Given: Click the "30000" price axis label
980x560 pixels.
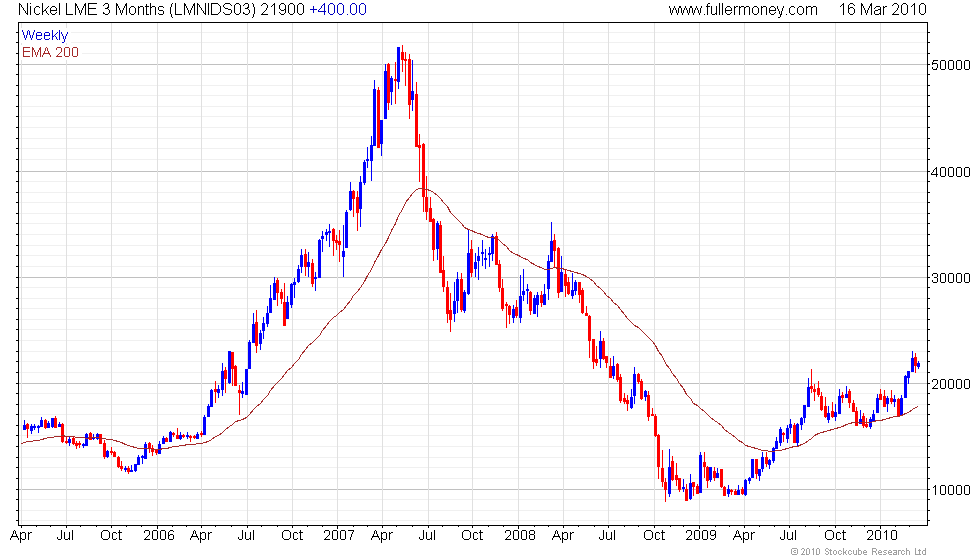Looking at the screenshot, I should [x=951, y=278].
